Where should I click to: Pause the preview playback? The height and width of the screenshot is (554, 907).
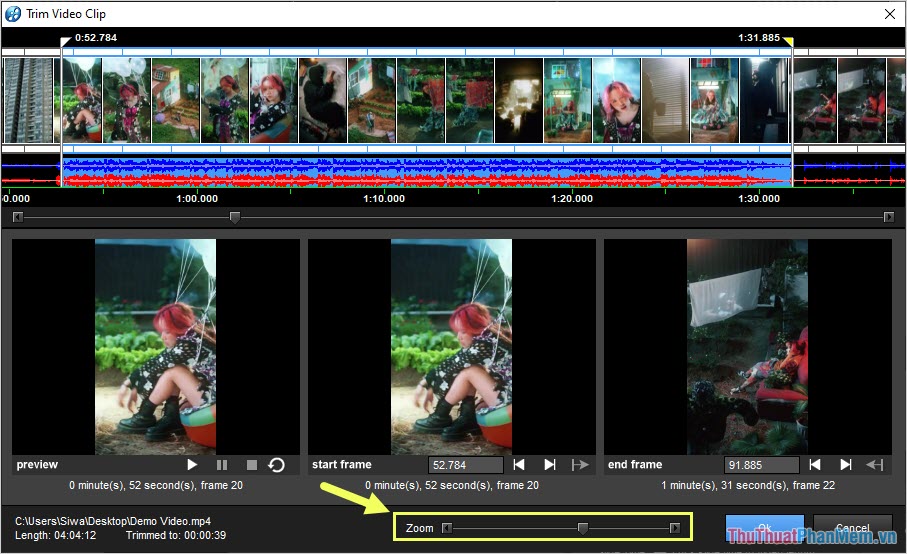pos(222,464)
